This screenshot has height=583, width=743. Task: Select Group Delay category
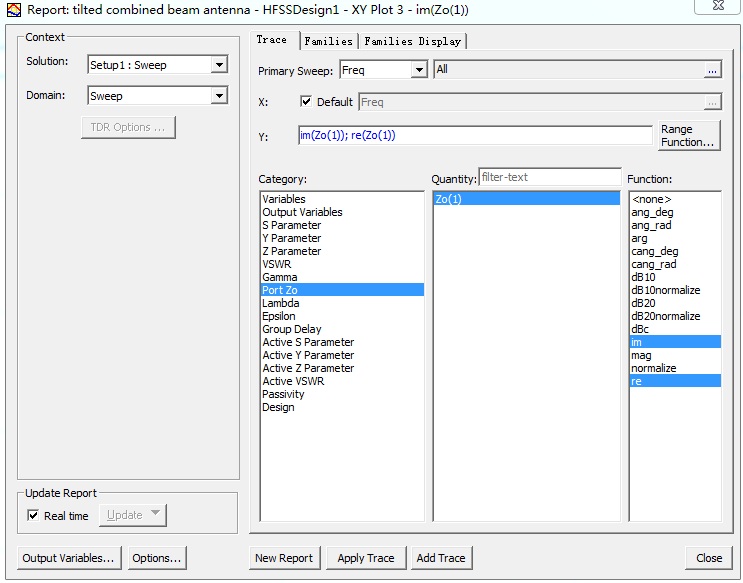pos(342,329)
